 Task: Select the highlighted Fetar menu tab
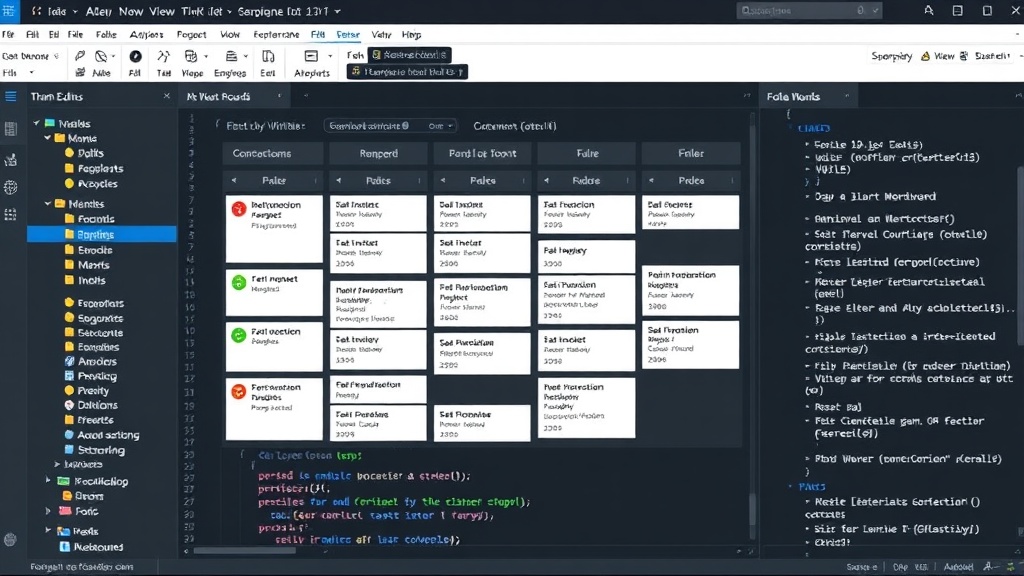[348, 35]
